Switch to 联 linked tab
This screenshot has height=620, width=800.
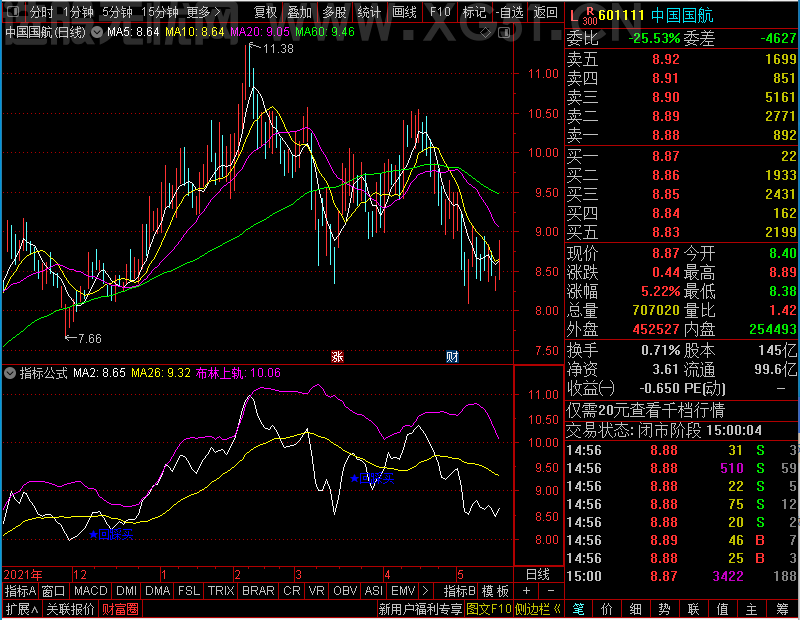pos(693,609)
